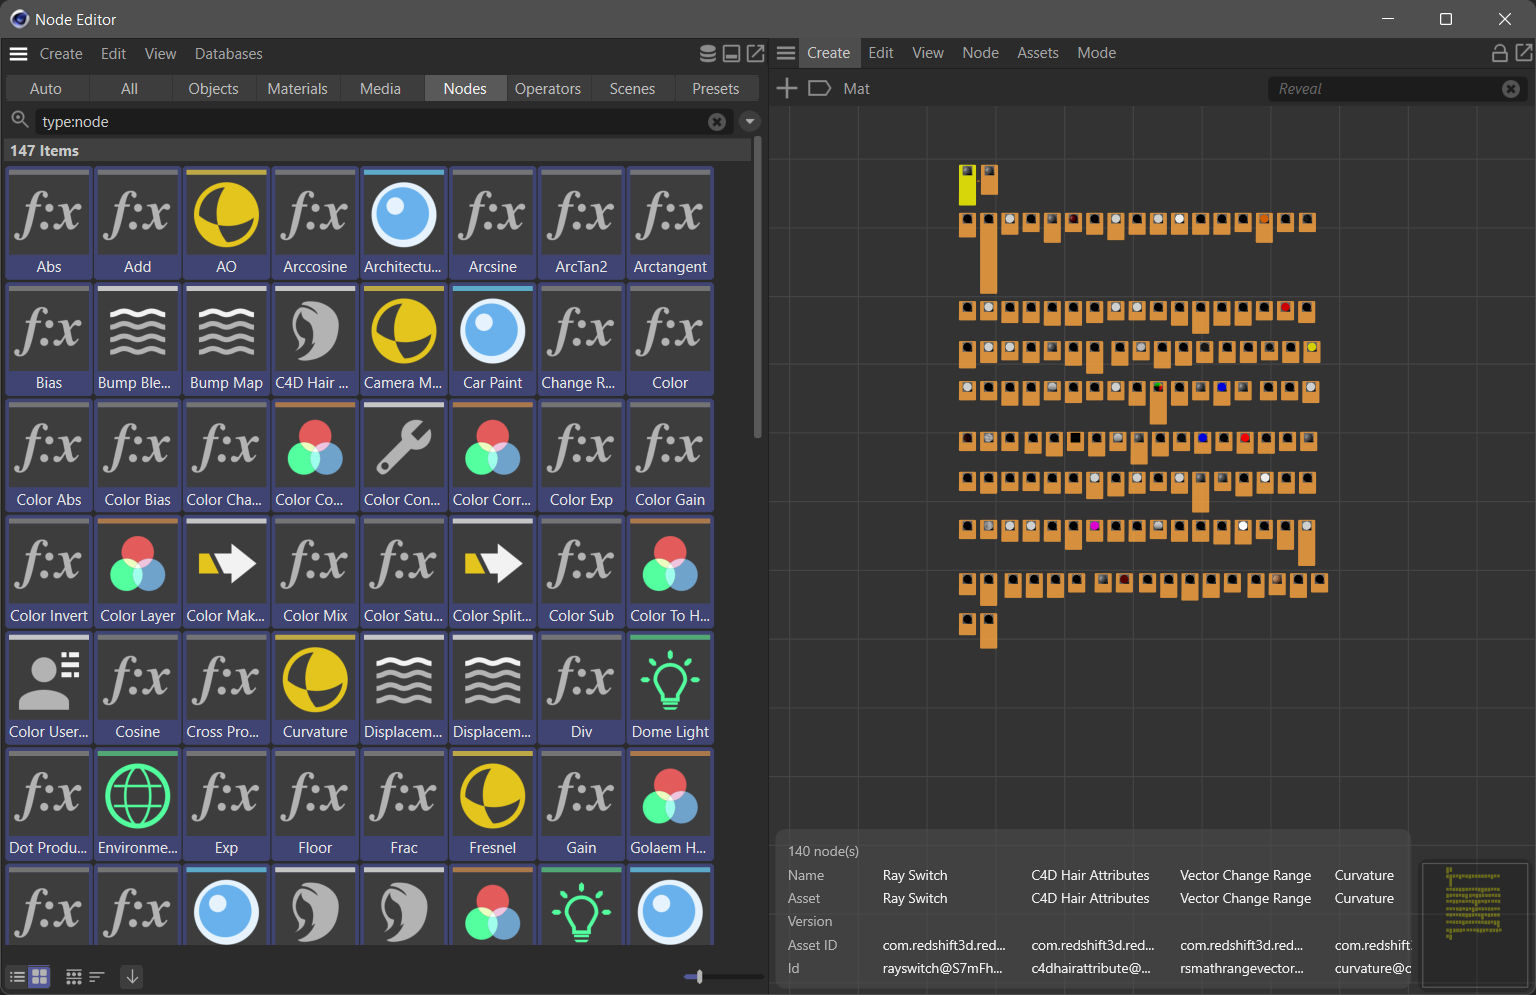1536x995 pixels.
Task: Switch to the Presets tab
Action: [716, 89]
